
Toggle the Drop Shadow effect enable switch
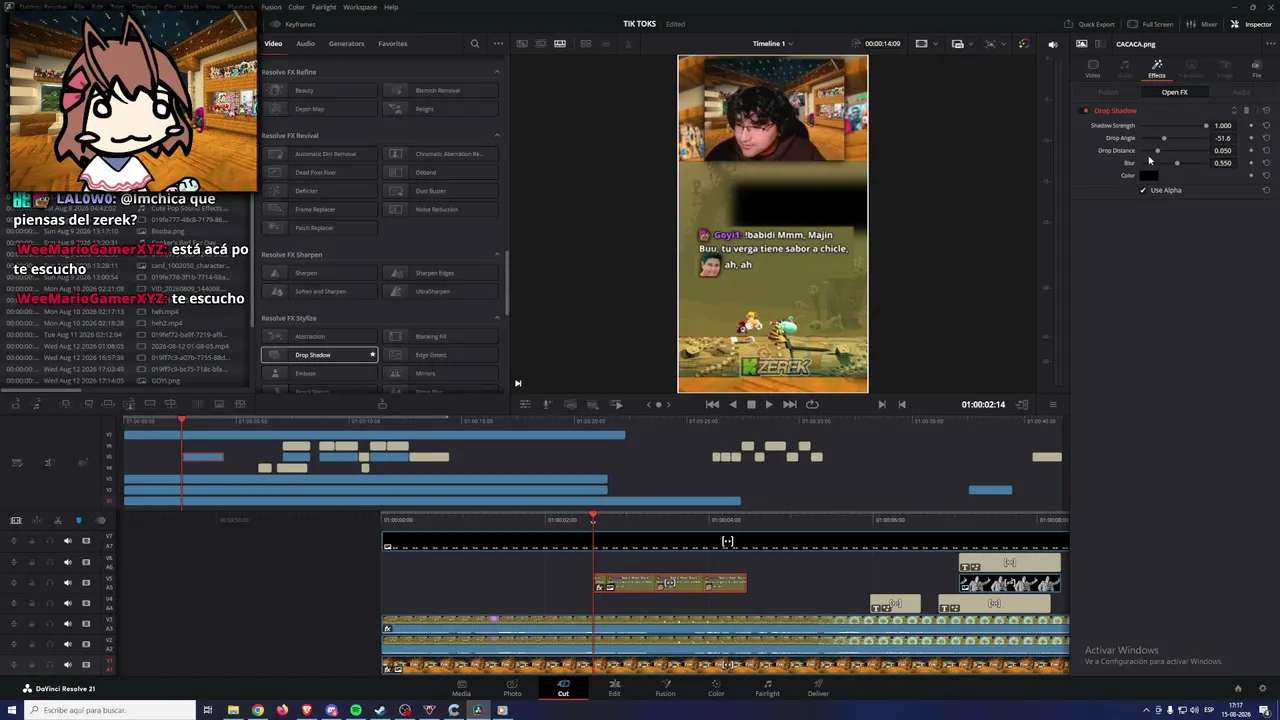tap(1086, 111)
